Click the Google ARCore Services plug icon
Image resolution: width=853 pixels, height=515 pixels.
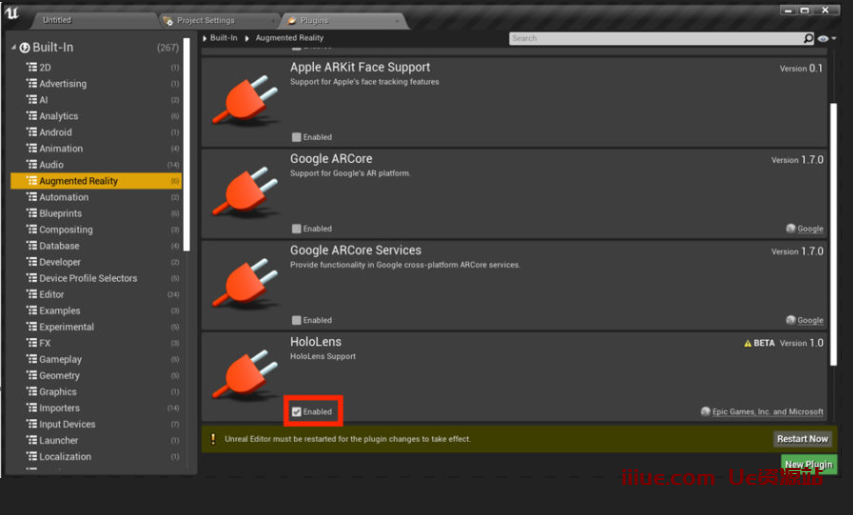[245, 283]
